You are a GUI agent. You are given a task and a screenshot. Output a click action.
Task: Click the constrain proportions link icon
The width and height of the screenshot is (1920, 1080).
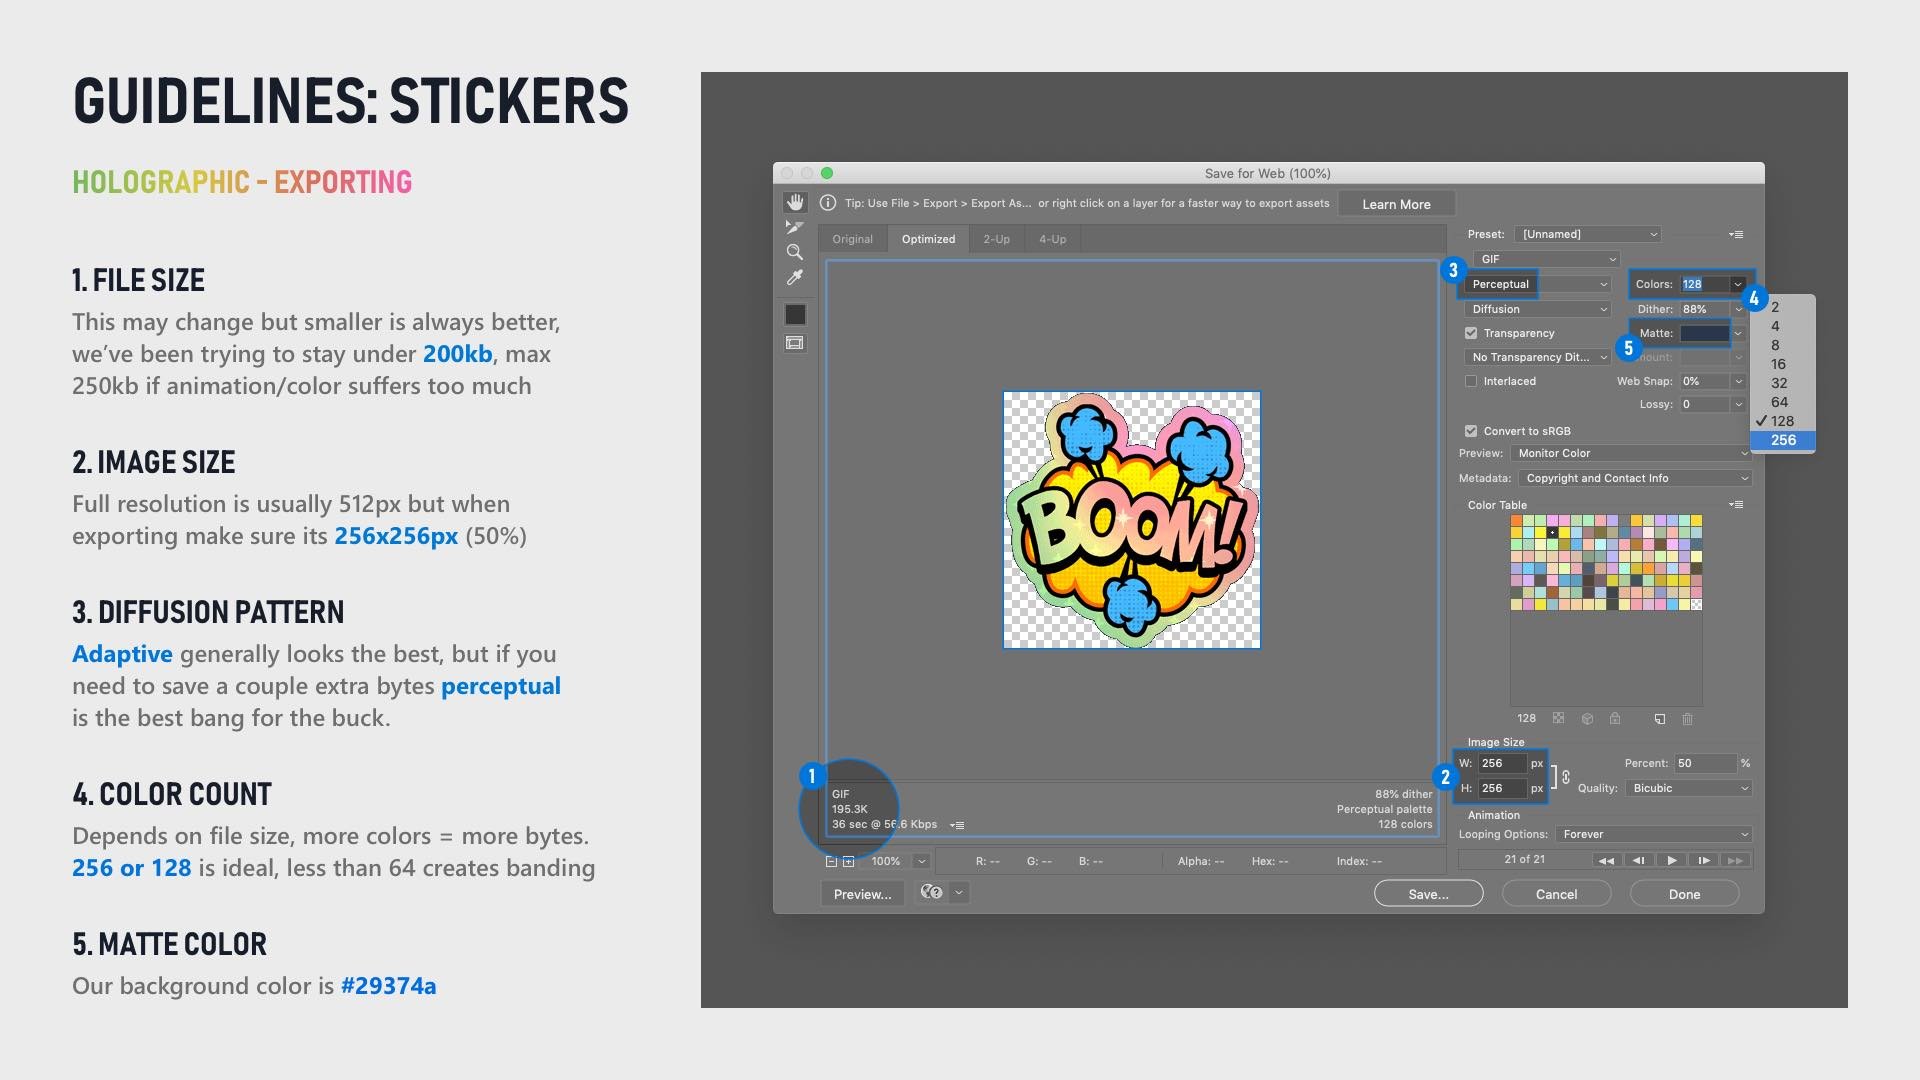1566,776
